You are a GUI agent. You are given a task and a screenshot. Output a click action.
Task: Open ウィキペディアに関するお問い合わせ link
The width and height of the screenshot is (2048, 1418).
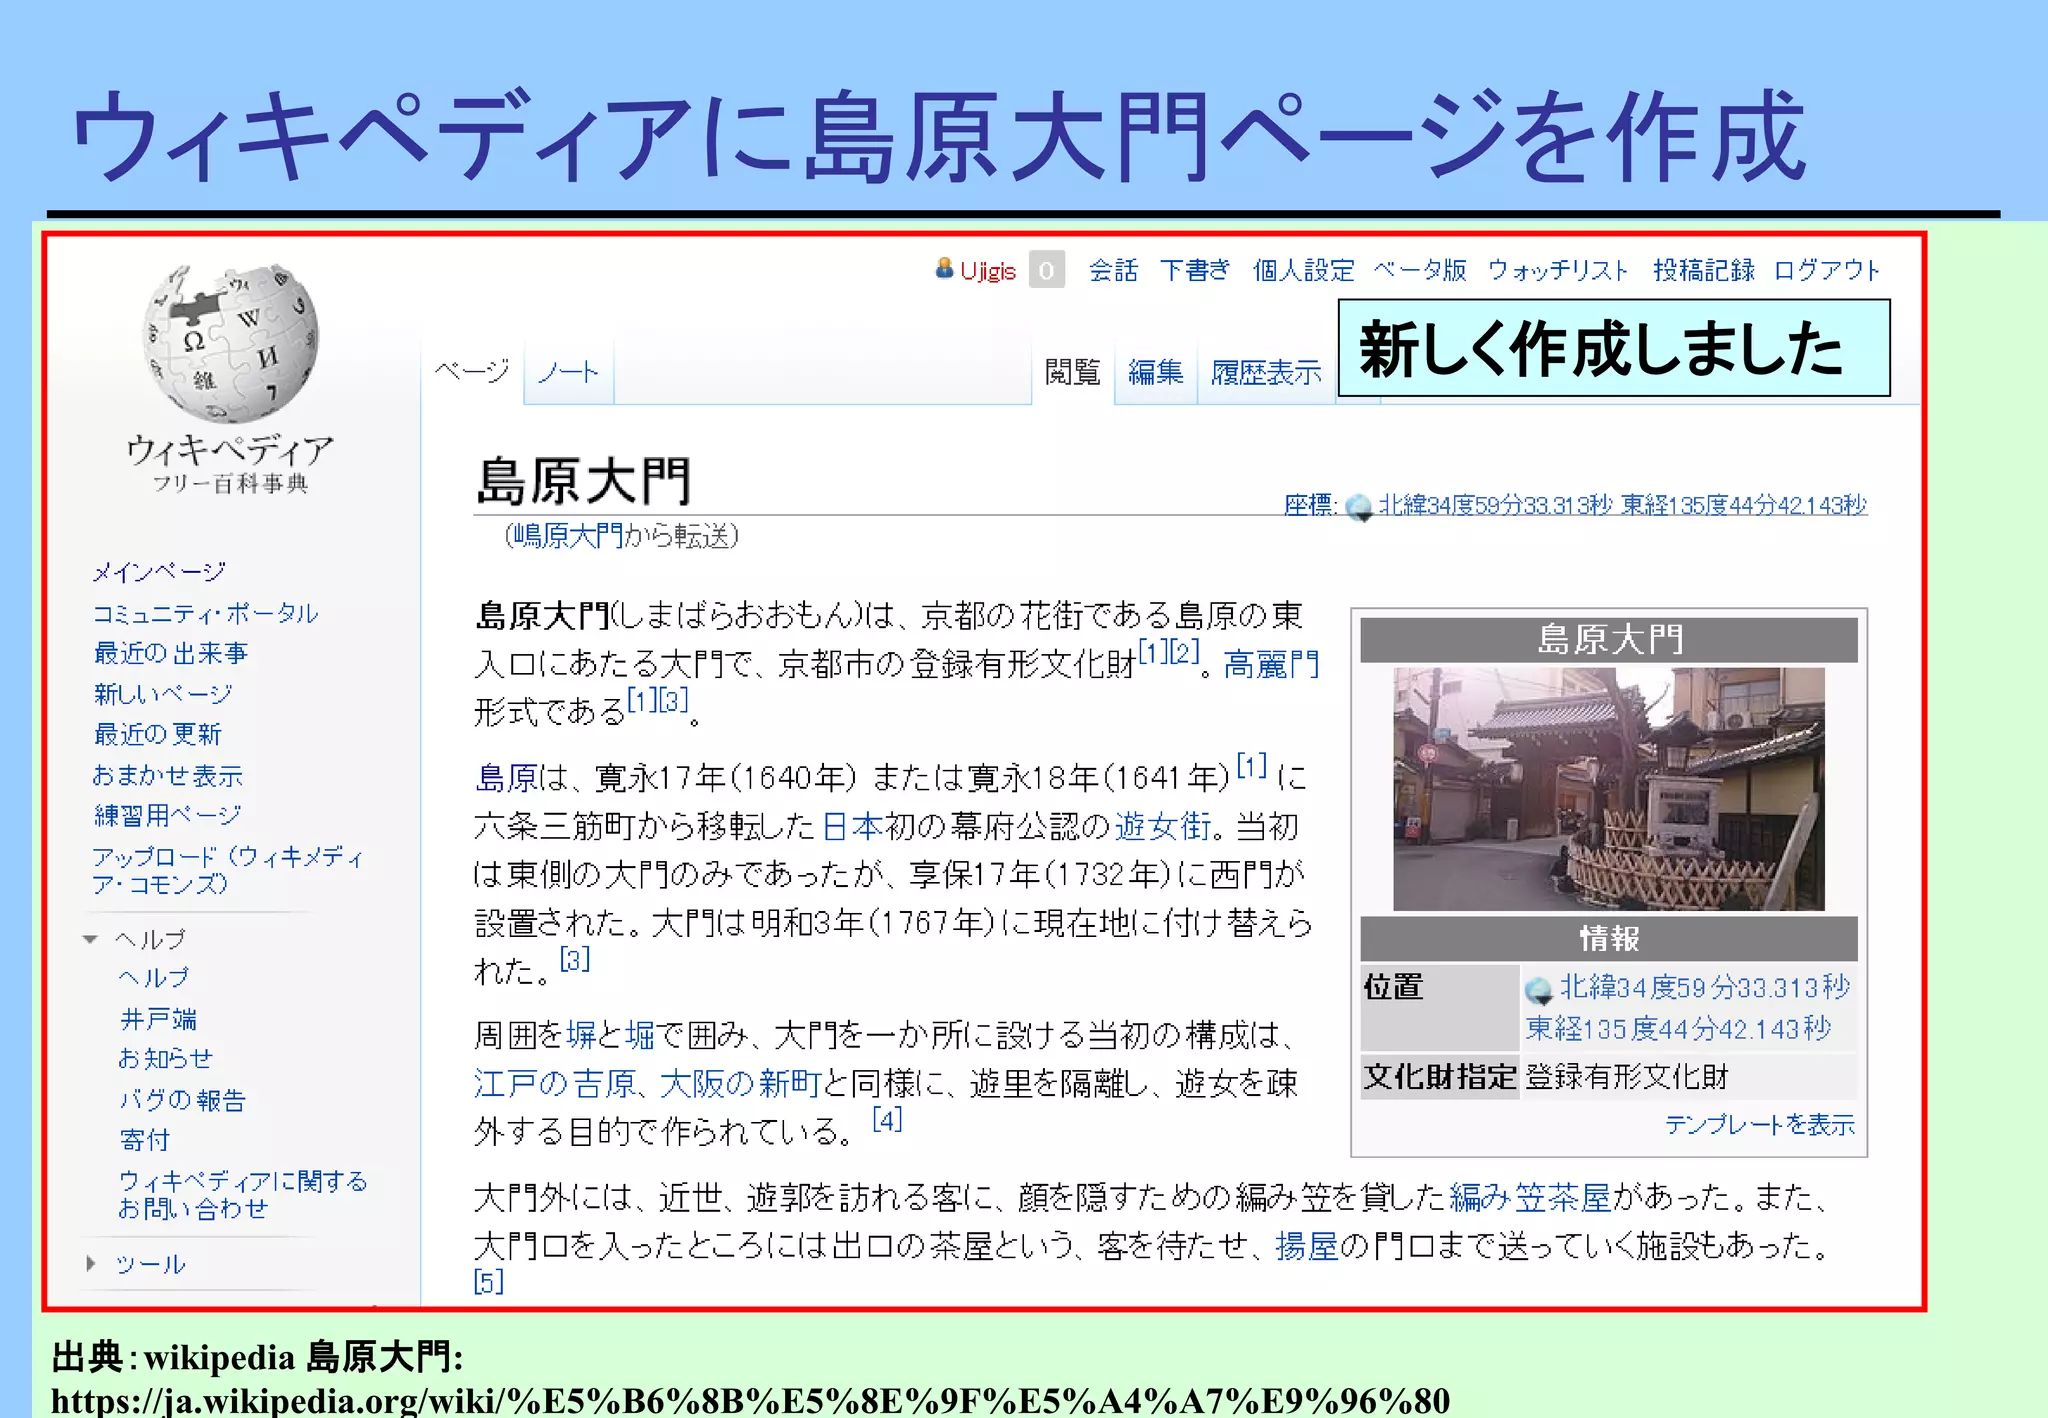tap(243, 1194)
